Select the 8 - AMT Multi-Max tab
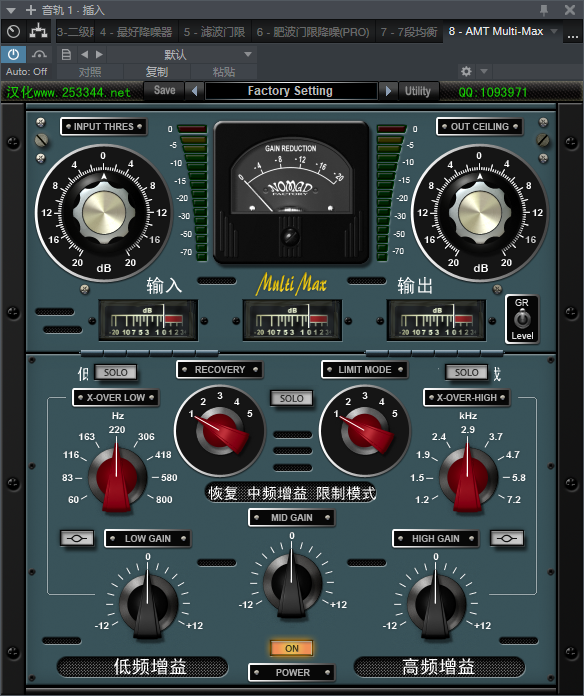The height and width of the screenshot is (696, 584). [496, 32]
